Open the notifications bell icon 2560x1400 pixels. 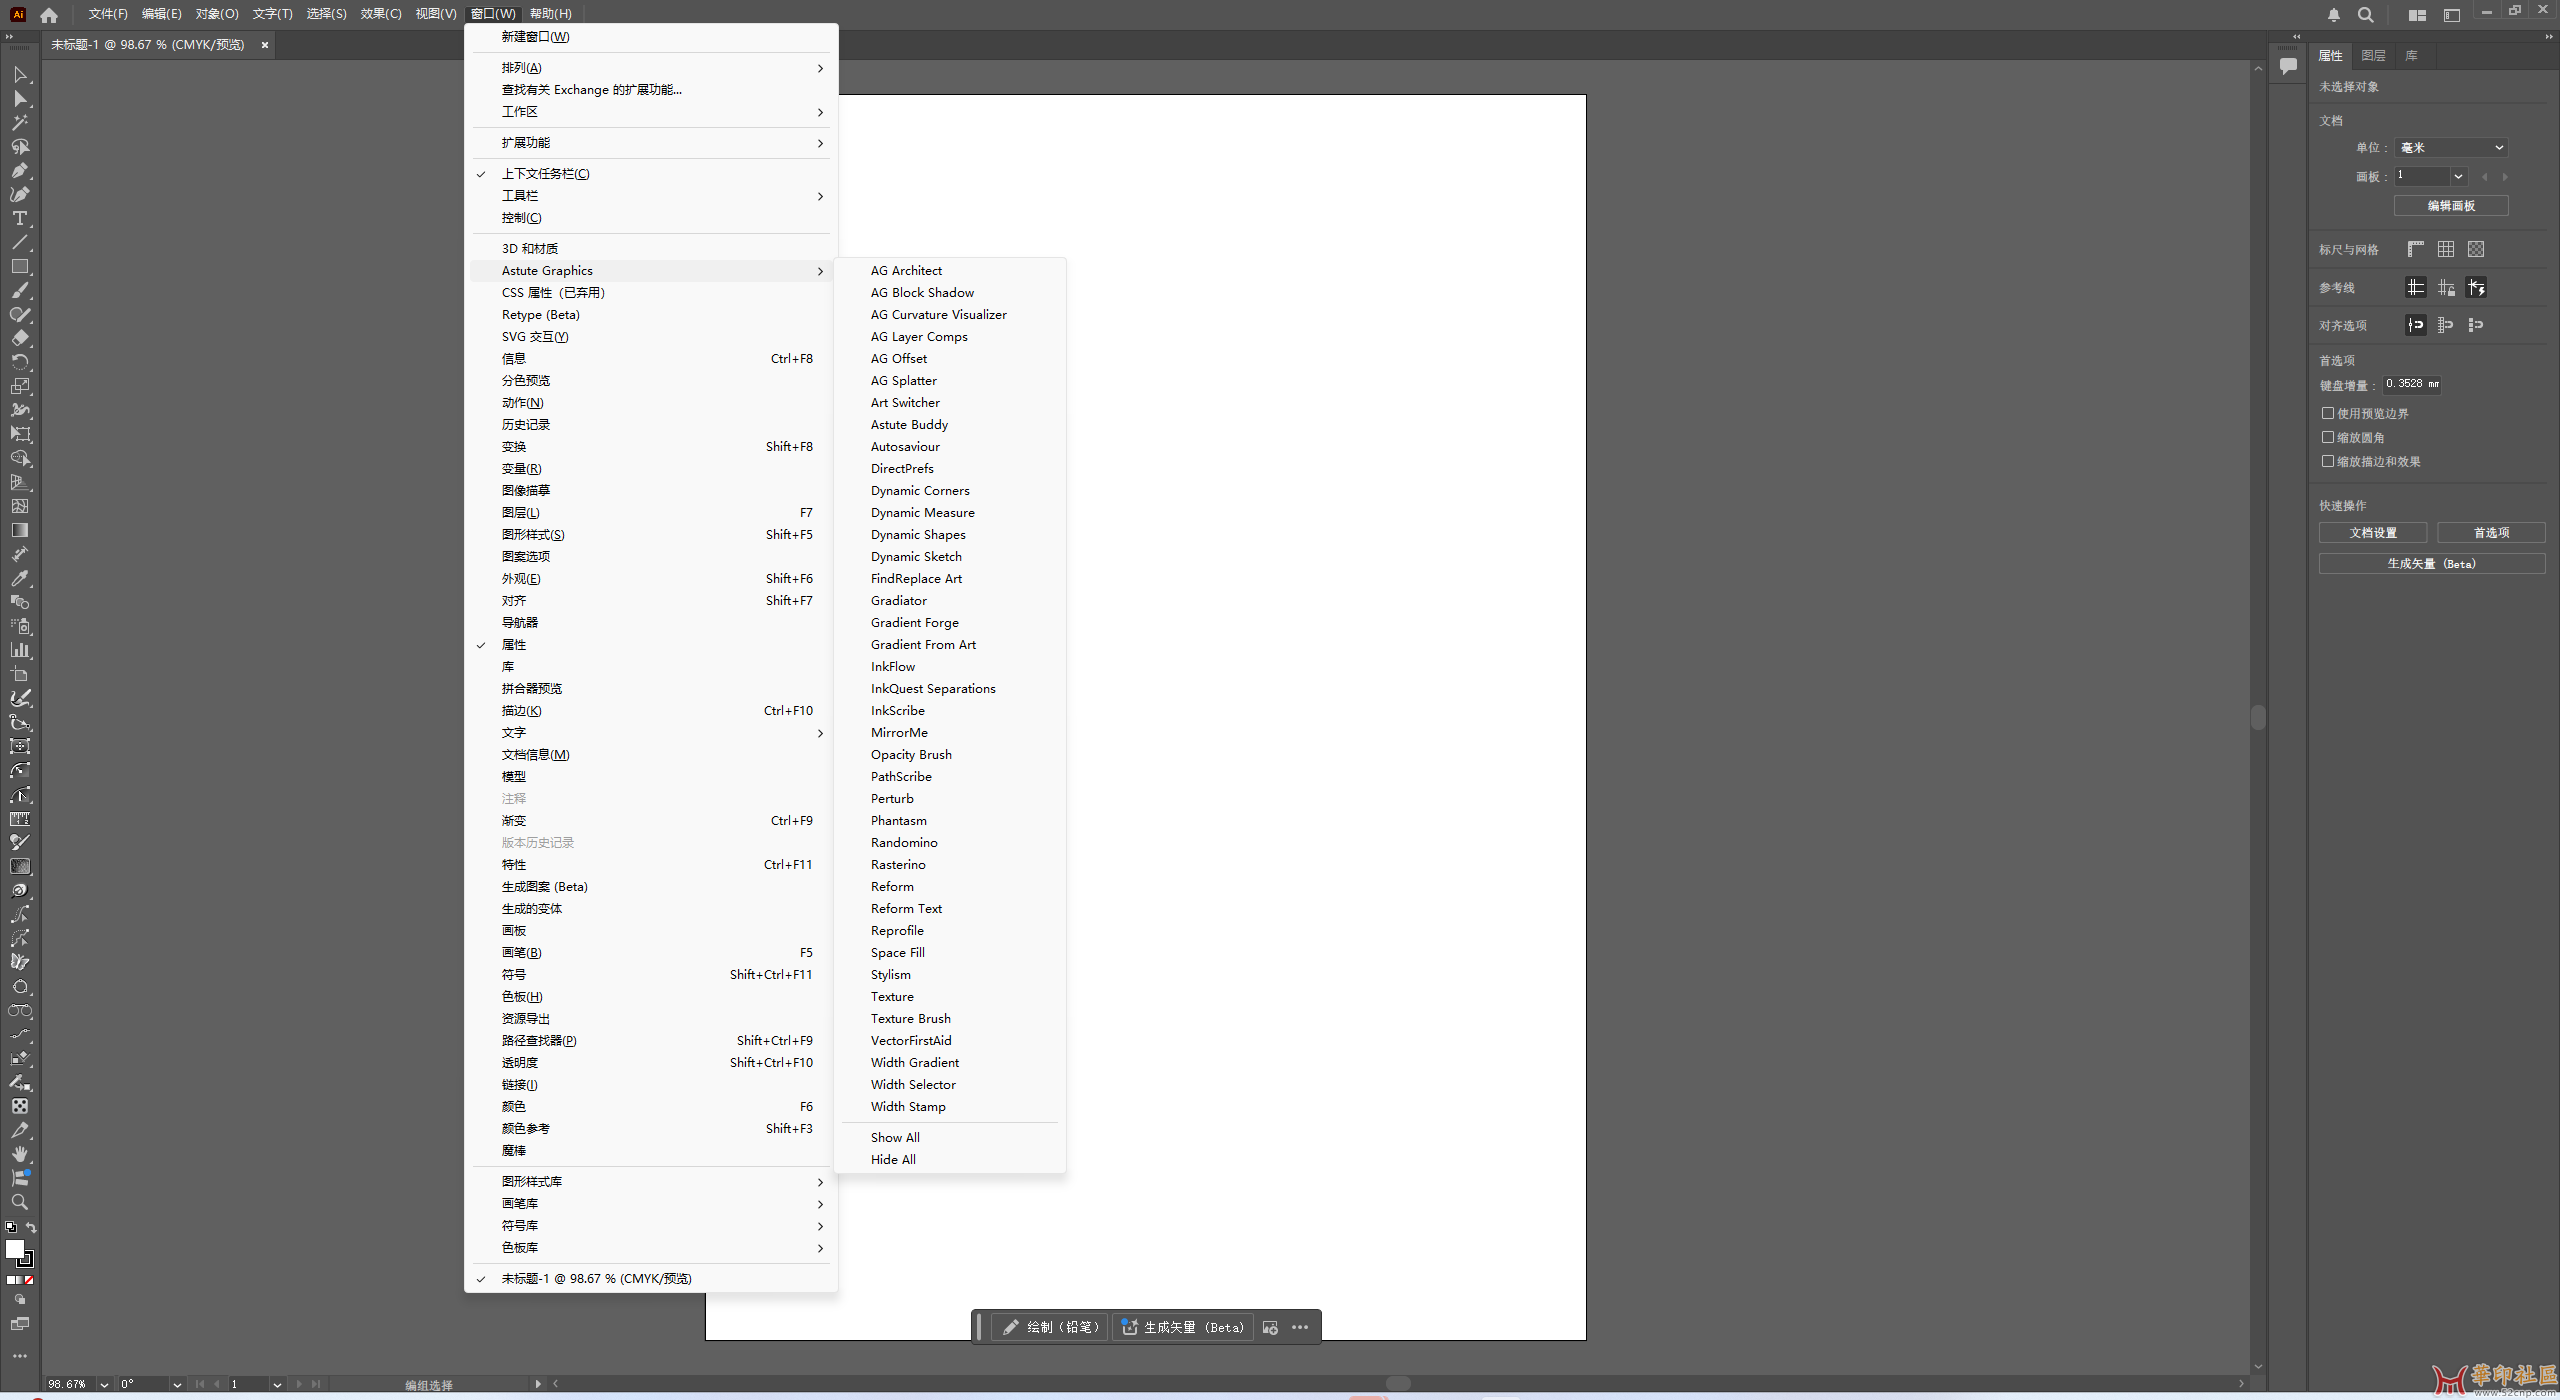click(x=2334, y=15)
